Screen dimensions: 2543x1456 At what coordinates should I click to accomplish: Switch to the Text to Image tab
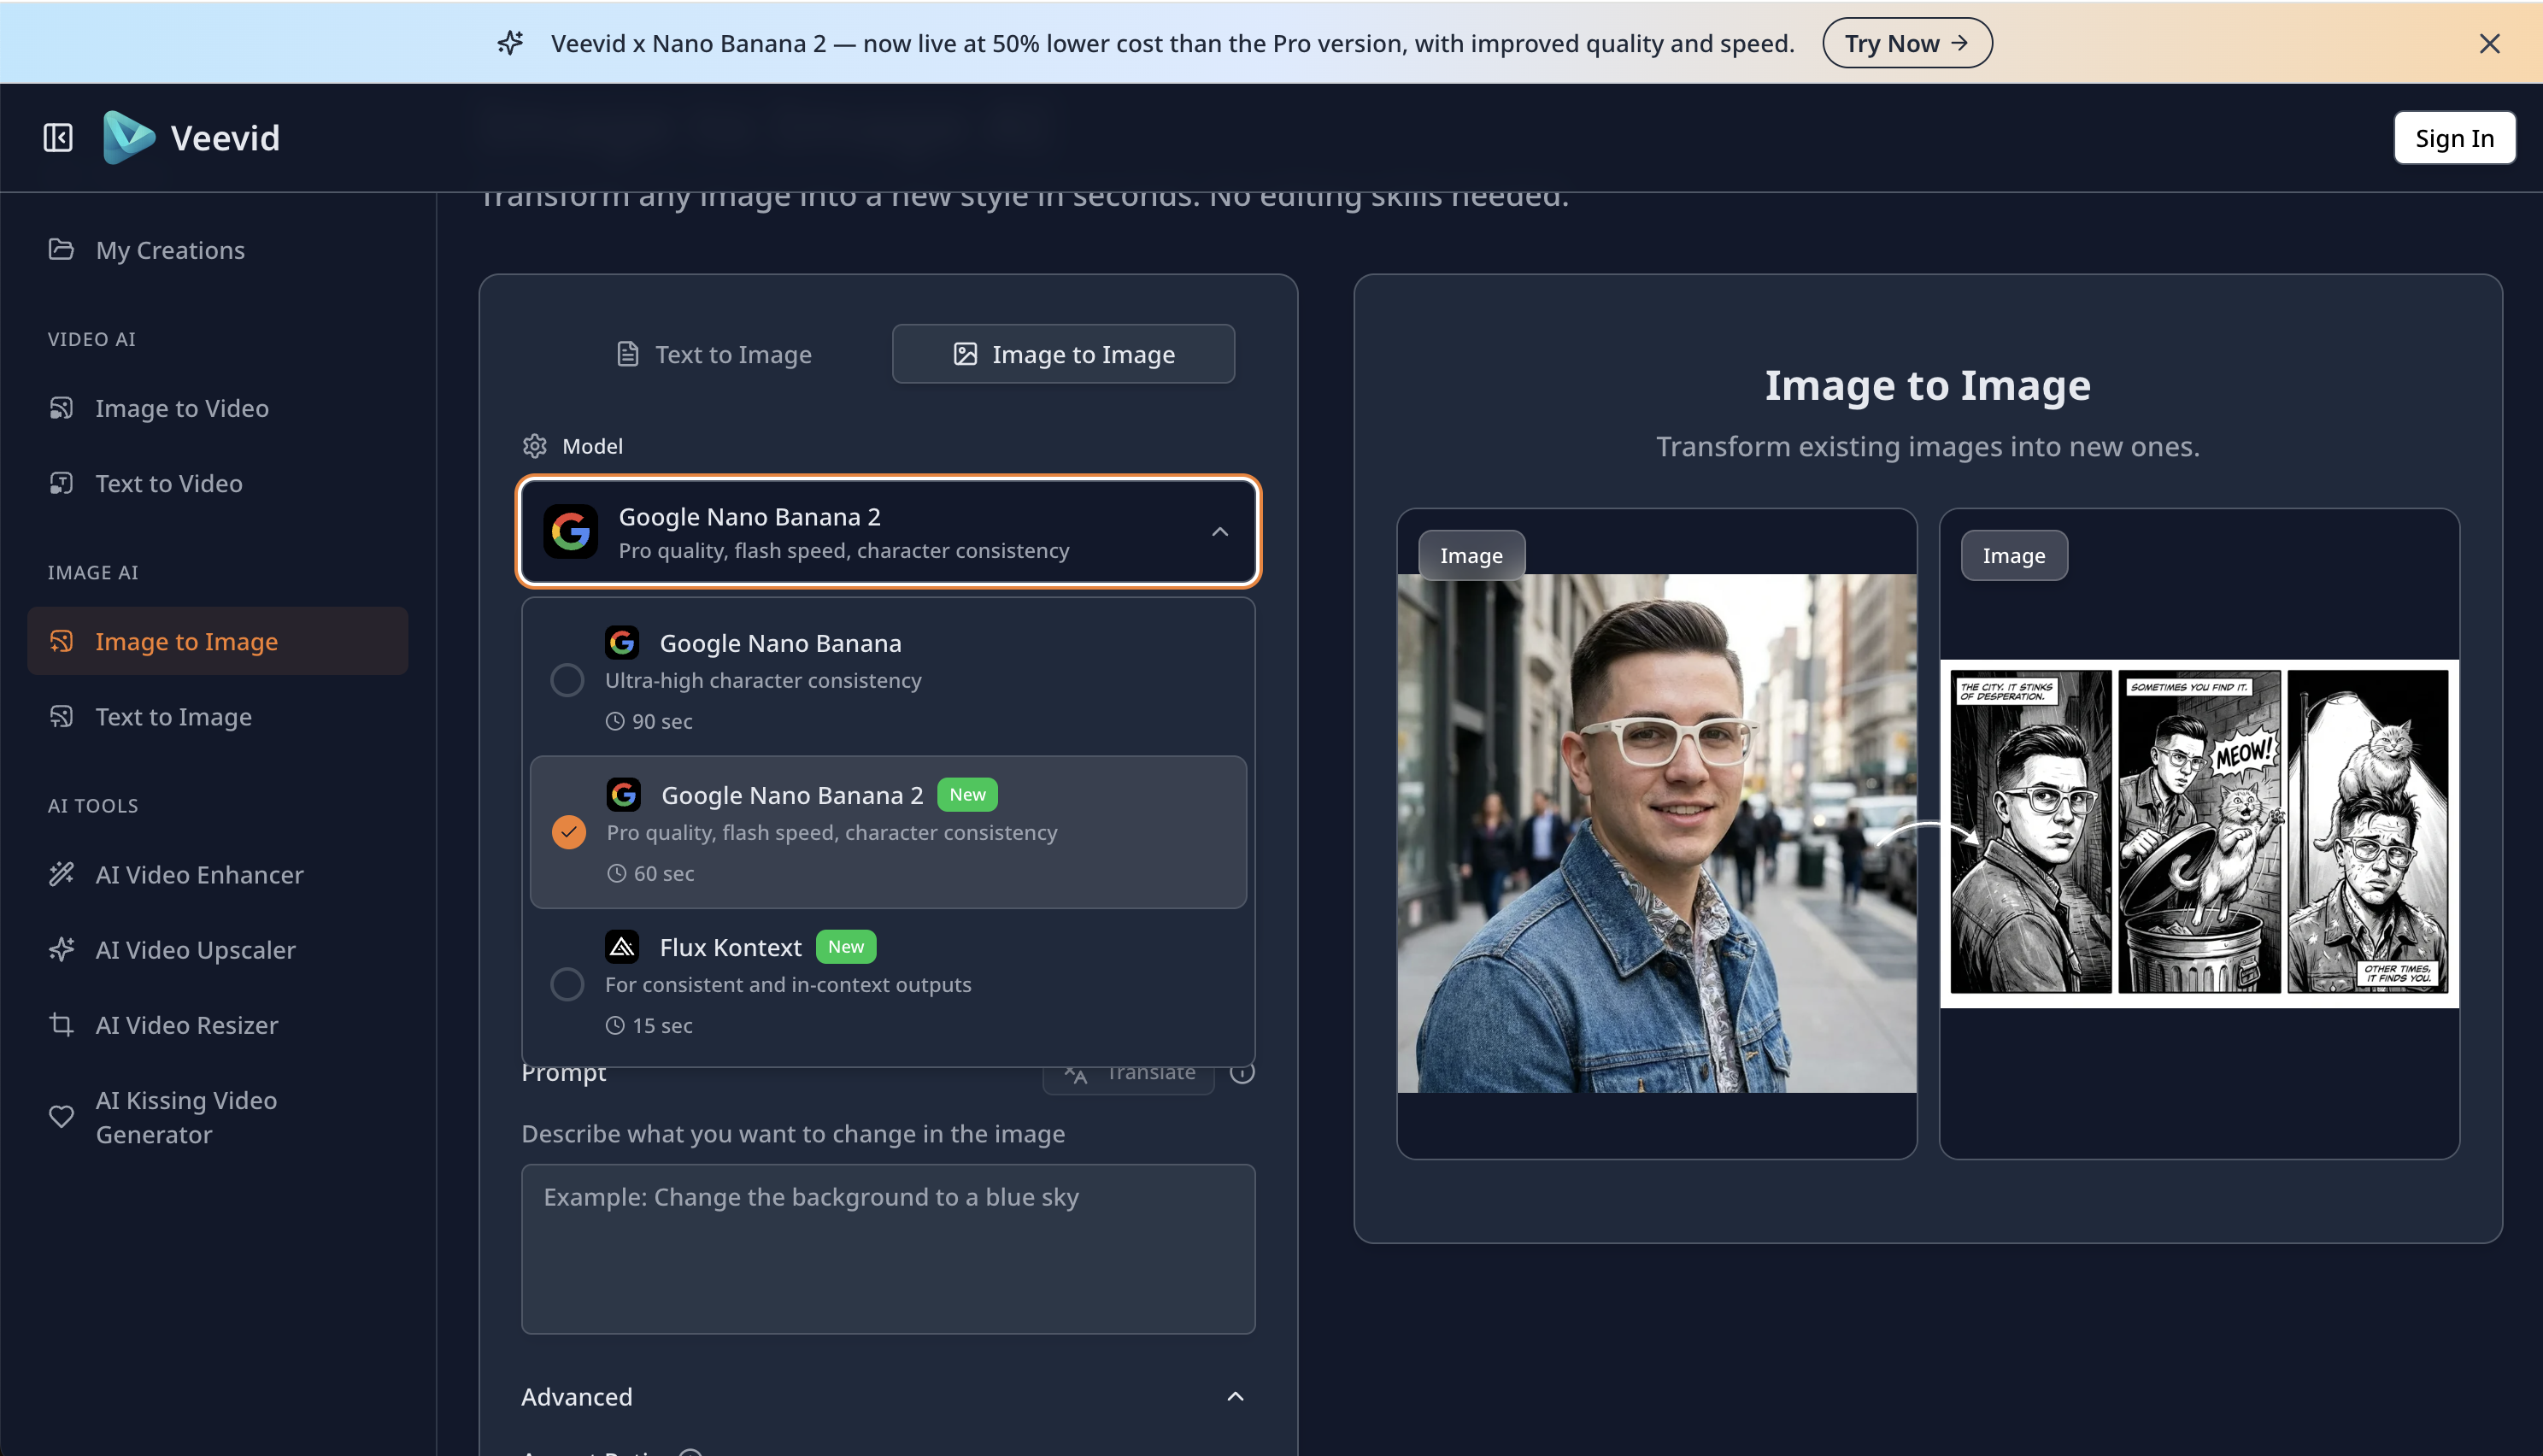coord(714,354)
